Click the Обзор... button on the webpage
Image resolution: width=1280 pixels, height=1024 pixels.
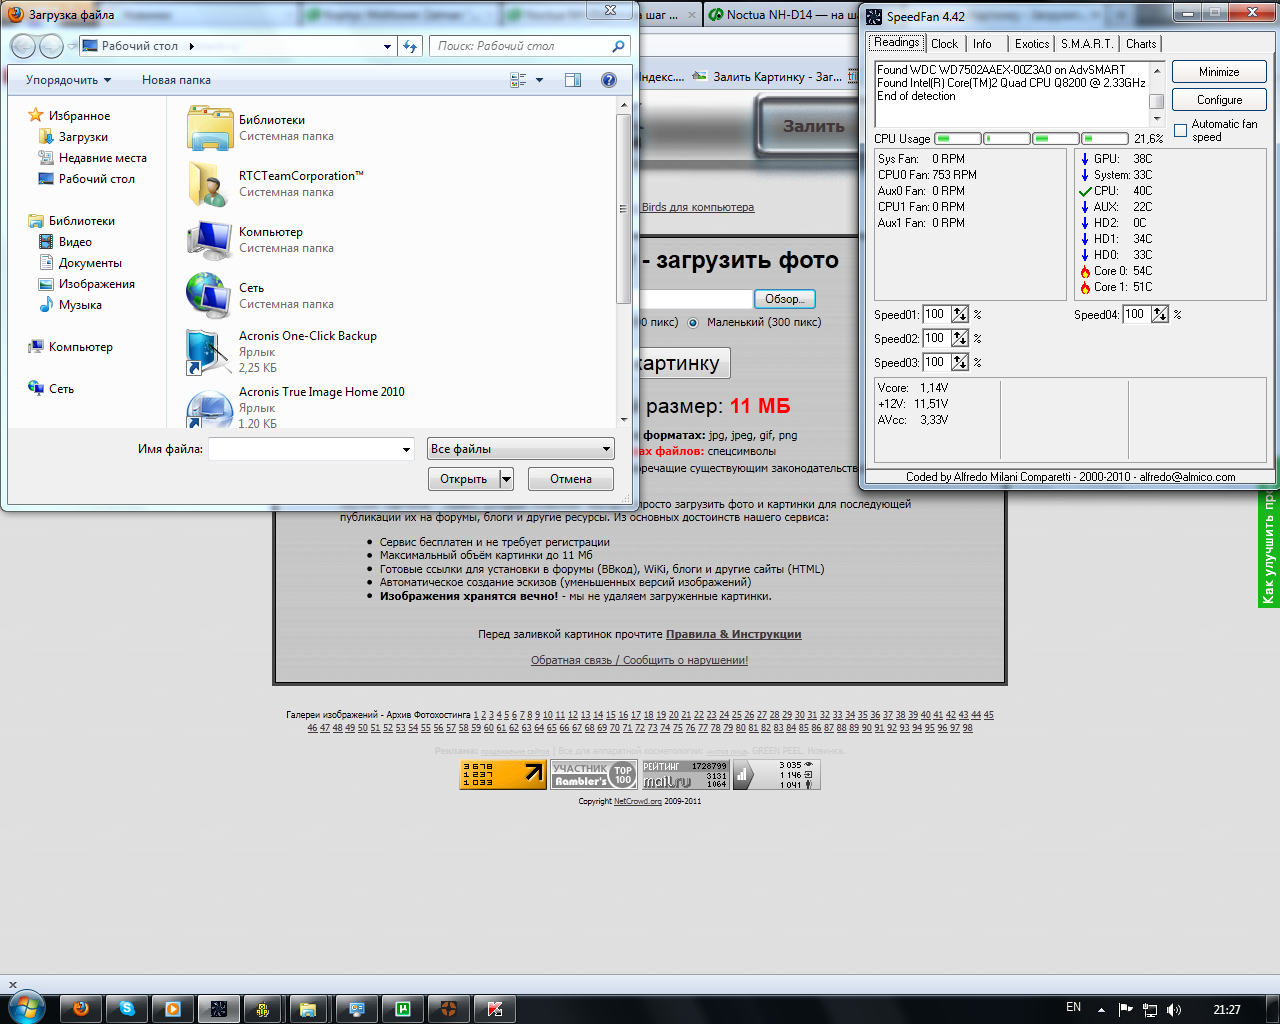[x=784, y=299]
